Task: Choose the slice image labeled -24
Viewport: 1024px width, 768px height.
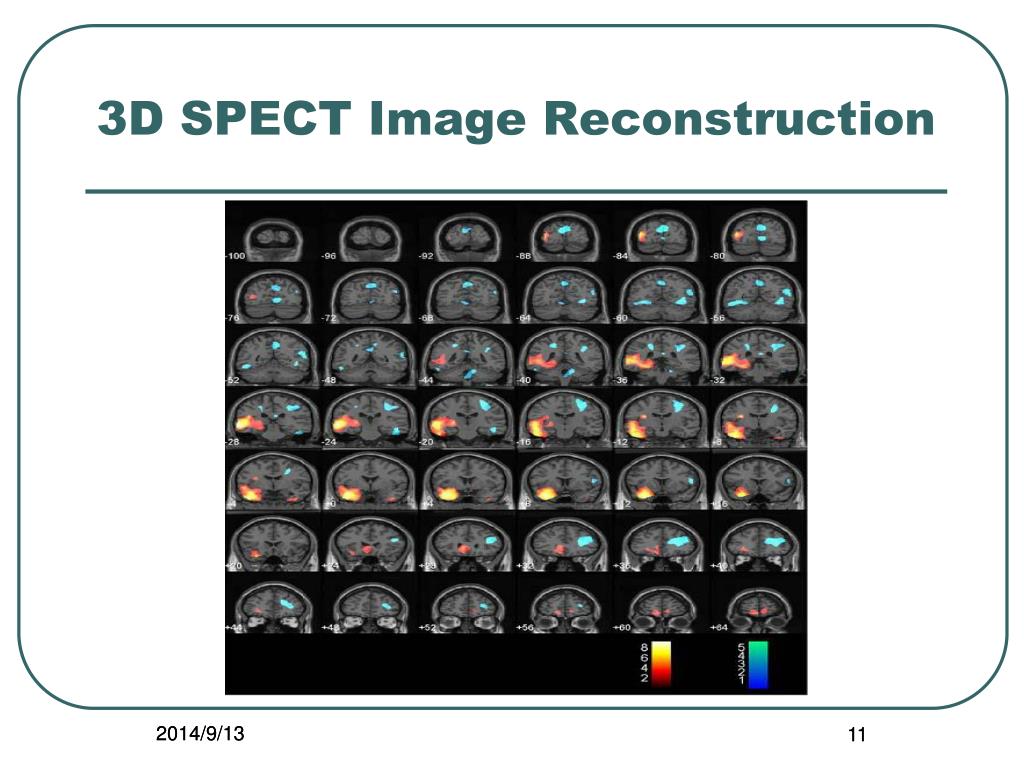Action: tap(370, 419)
